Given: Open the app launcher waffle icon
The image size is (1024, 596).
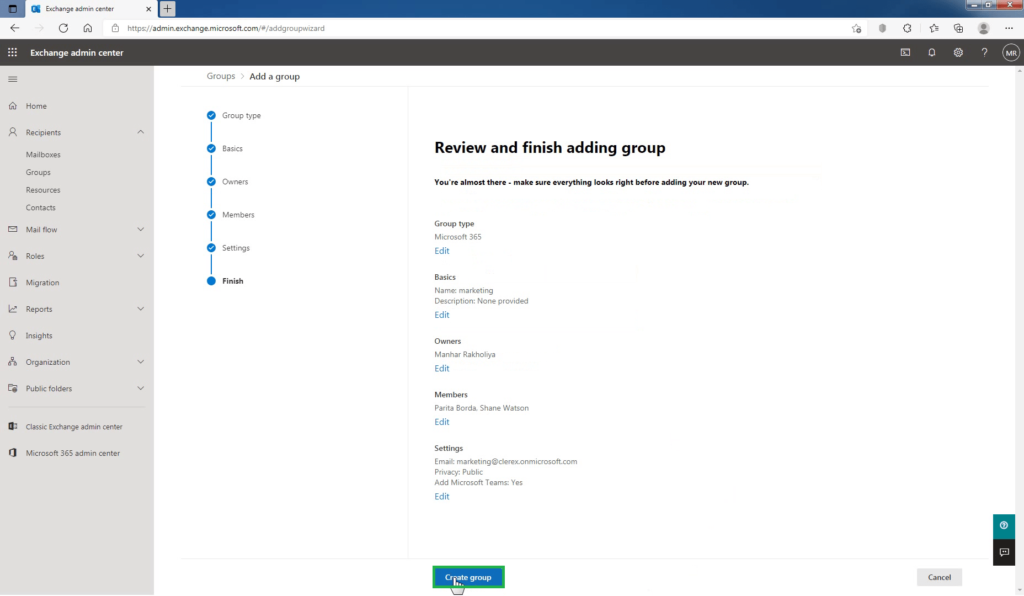Looking at the screenshot, I should [x=12, y=52].
